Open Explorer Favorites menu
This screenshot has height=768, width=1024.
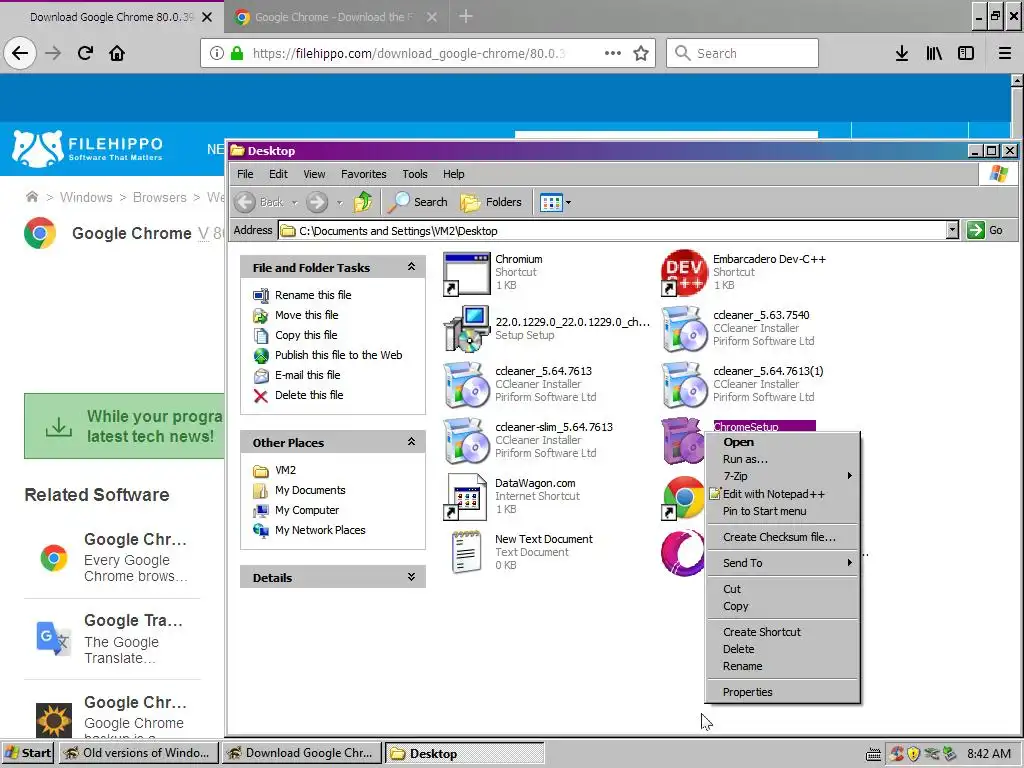pos(363,174)
